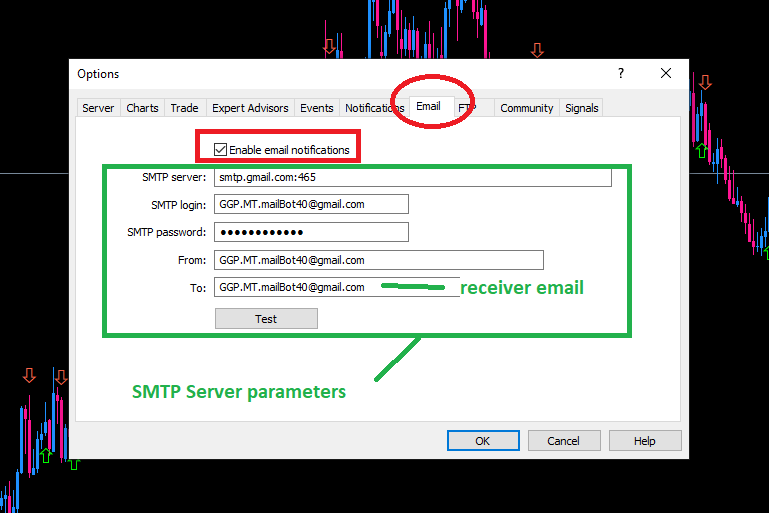Select the Trade tab
Image resolution: width=769 pixels, height=513 pixels.
click(x=184, y=108)
